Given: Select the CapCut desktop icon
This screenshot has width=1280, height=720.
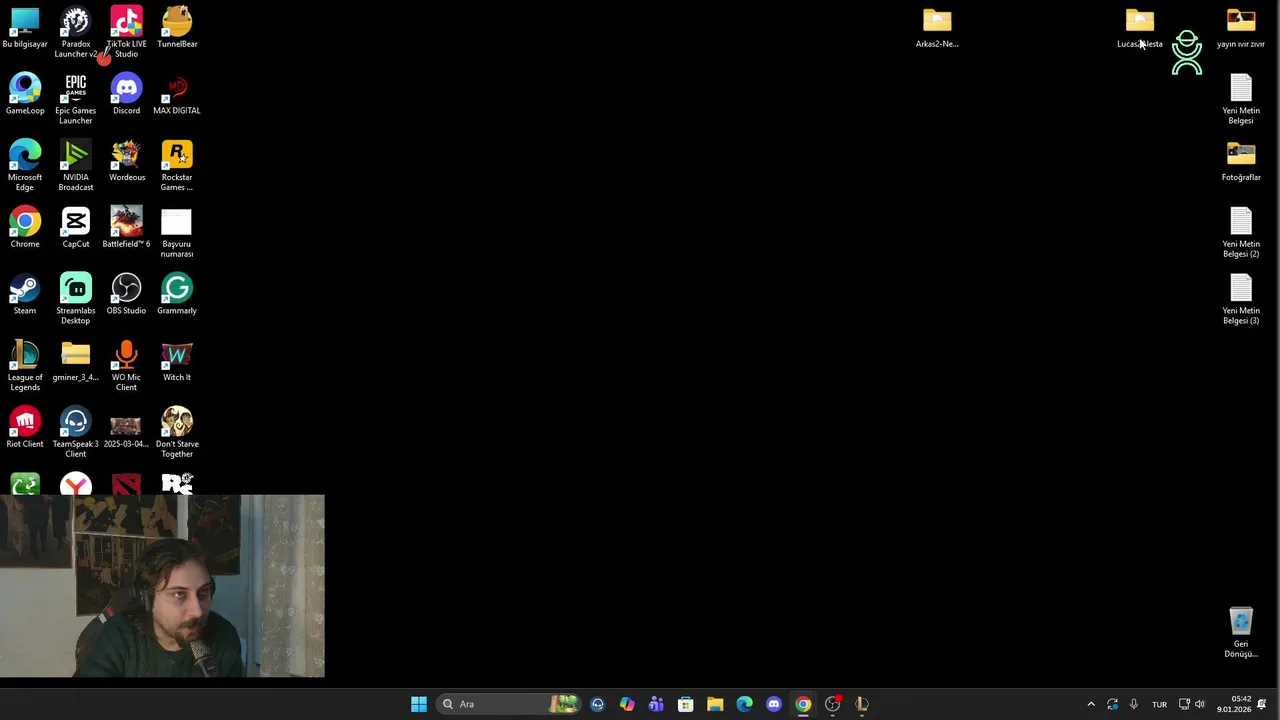Looking at the screenshot, I should click(76, 227).
